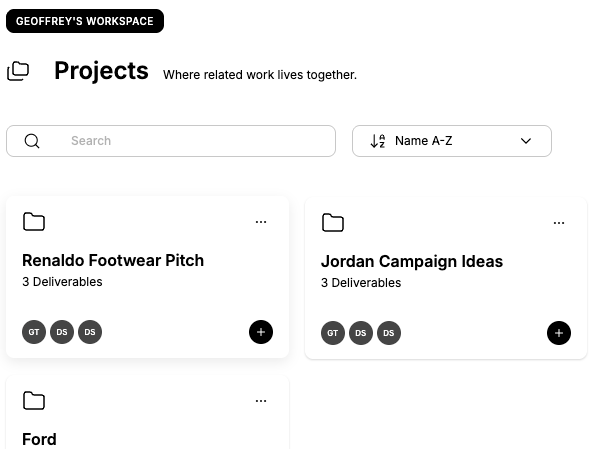Open Renaldo Footwear Pitch project title
Image resolution: width=594 pixels, height=449 pixels.
coord(113,260)
